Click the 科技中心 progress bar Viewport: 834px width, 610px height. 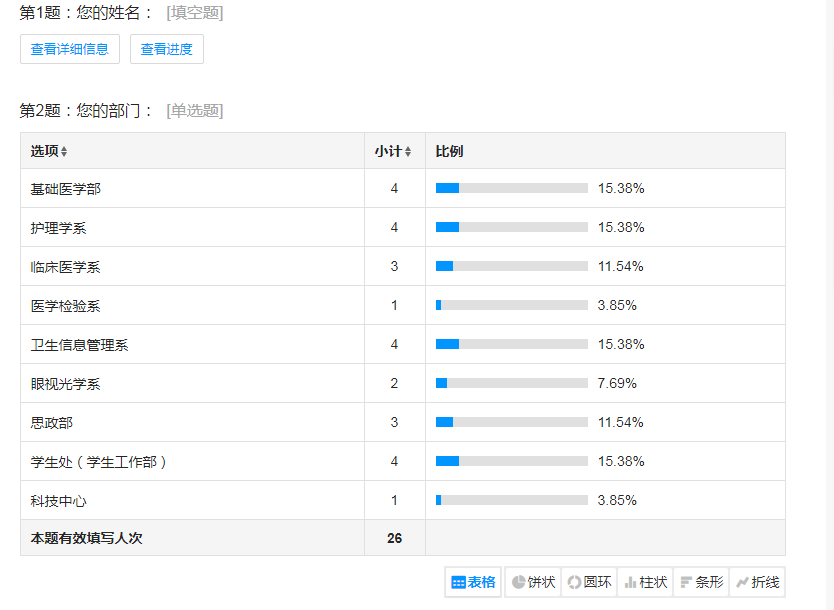(511, 500)
